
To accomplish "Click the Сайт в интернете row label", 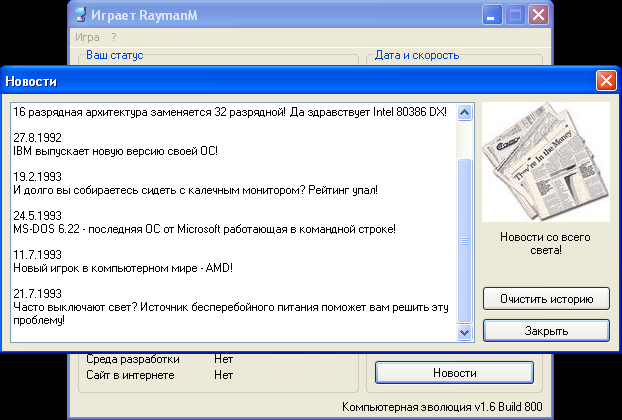I will click(130, 375).
